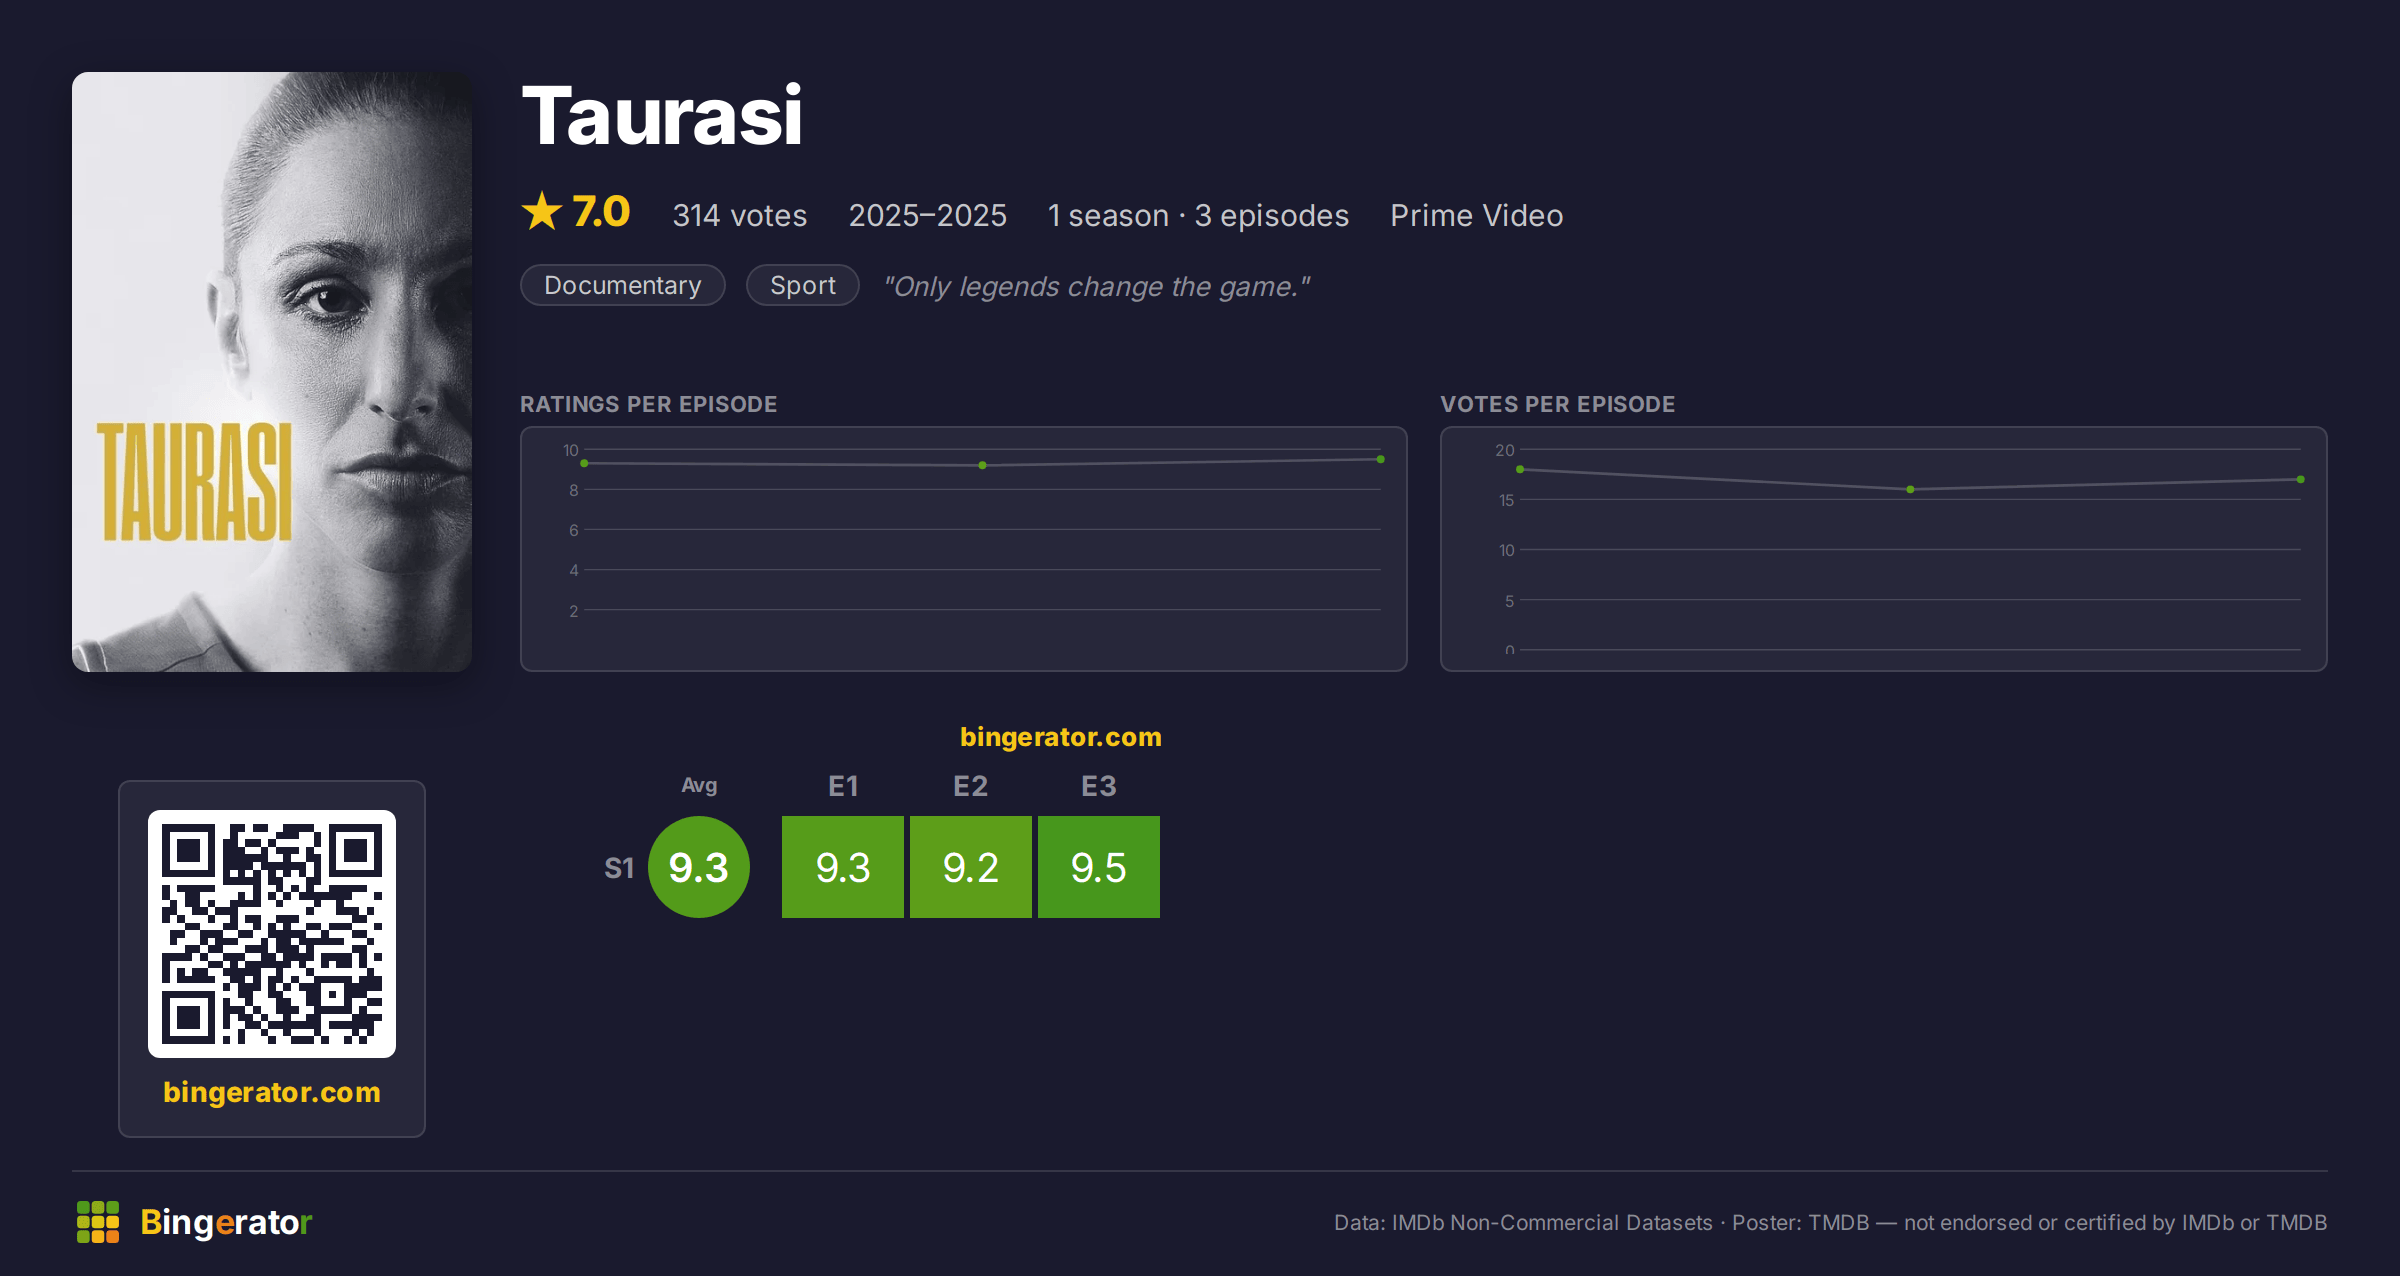Open the Taurasi poster thumbnail
The image size is (2400, 1276).
(272, 372)
